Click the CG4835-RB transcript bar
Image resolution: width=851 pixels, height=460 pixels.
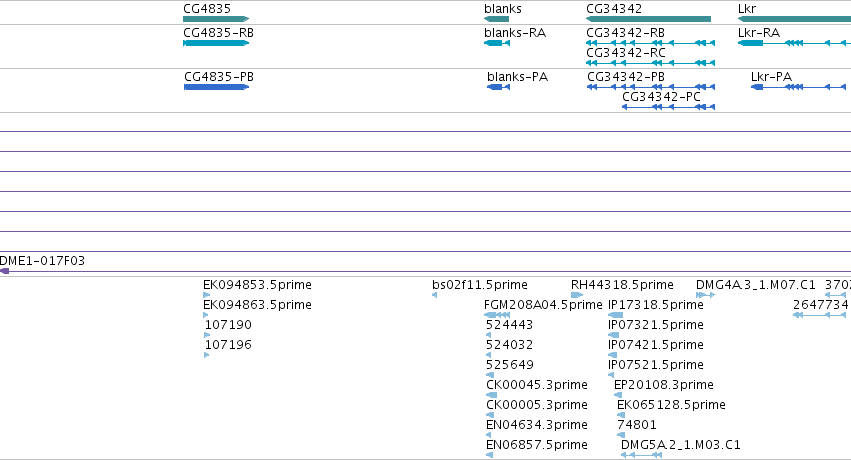click(216, 43)
